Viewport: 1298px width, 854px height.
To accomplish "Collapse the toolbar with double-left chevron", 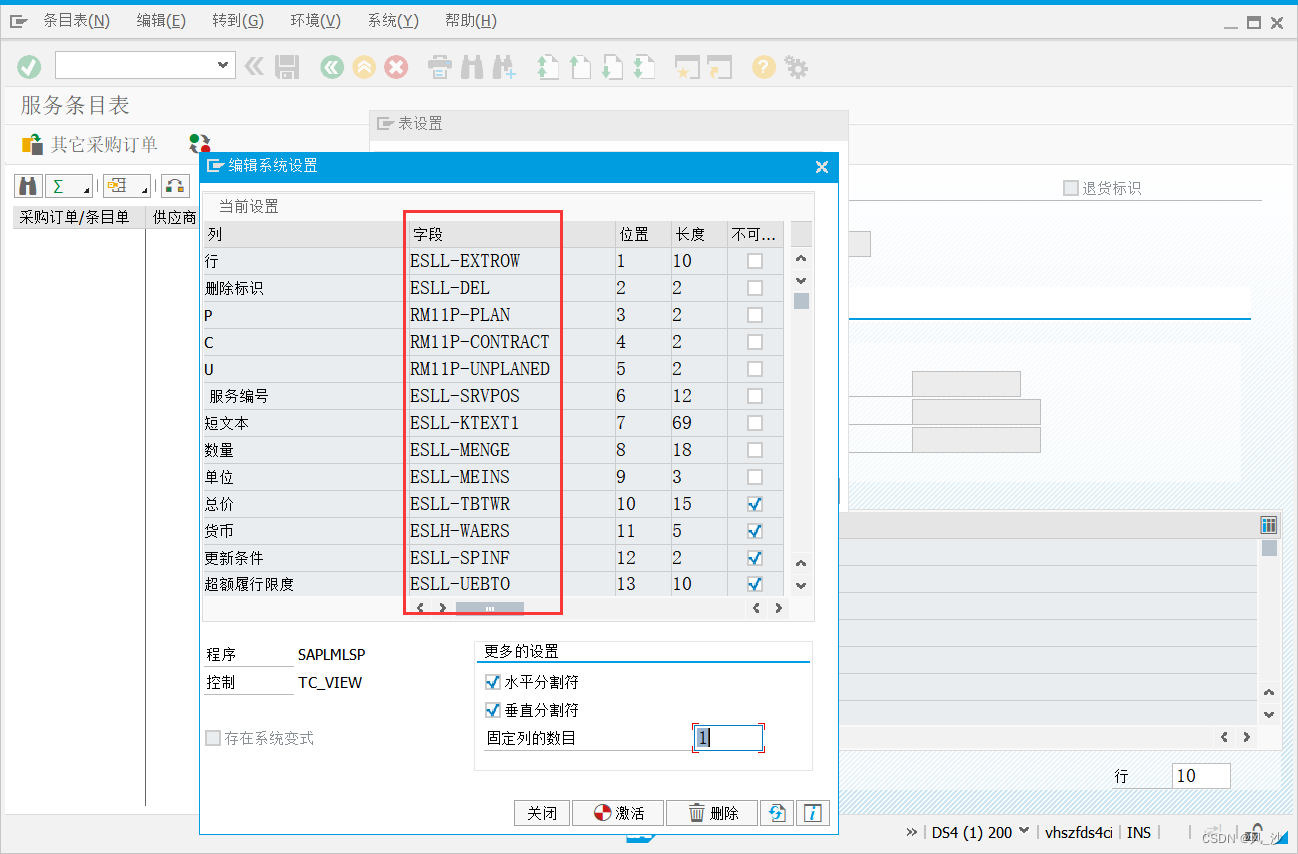I will [x=254, y=67].
